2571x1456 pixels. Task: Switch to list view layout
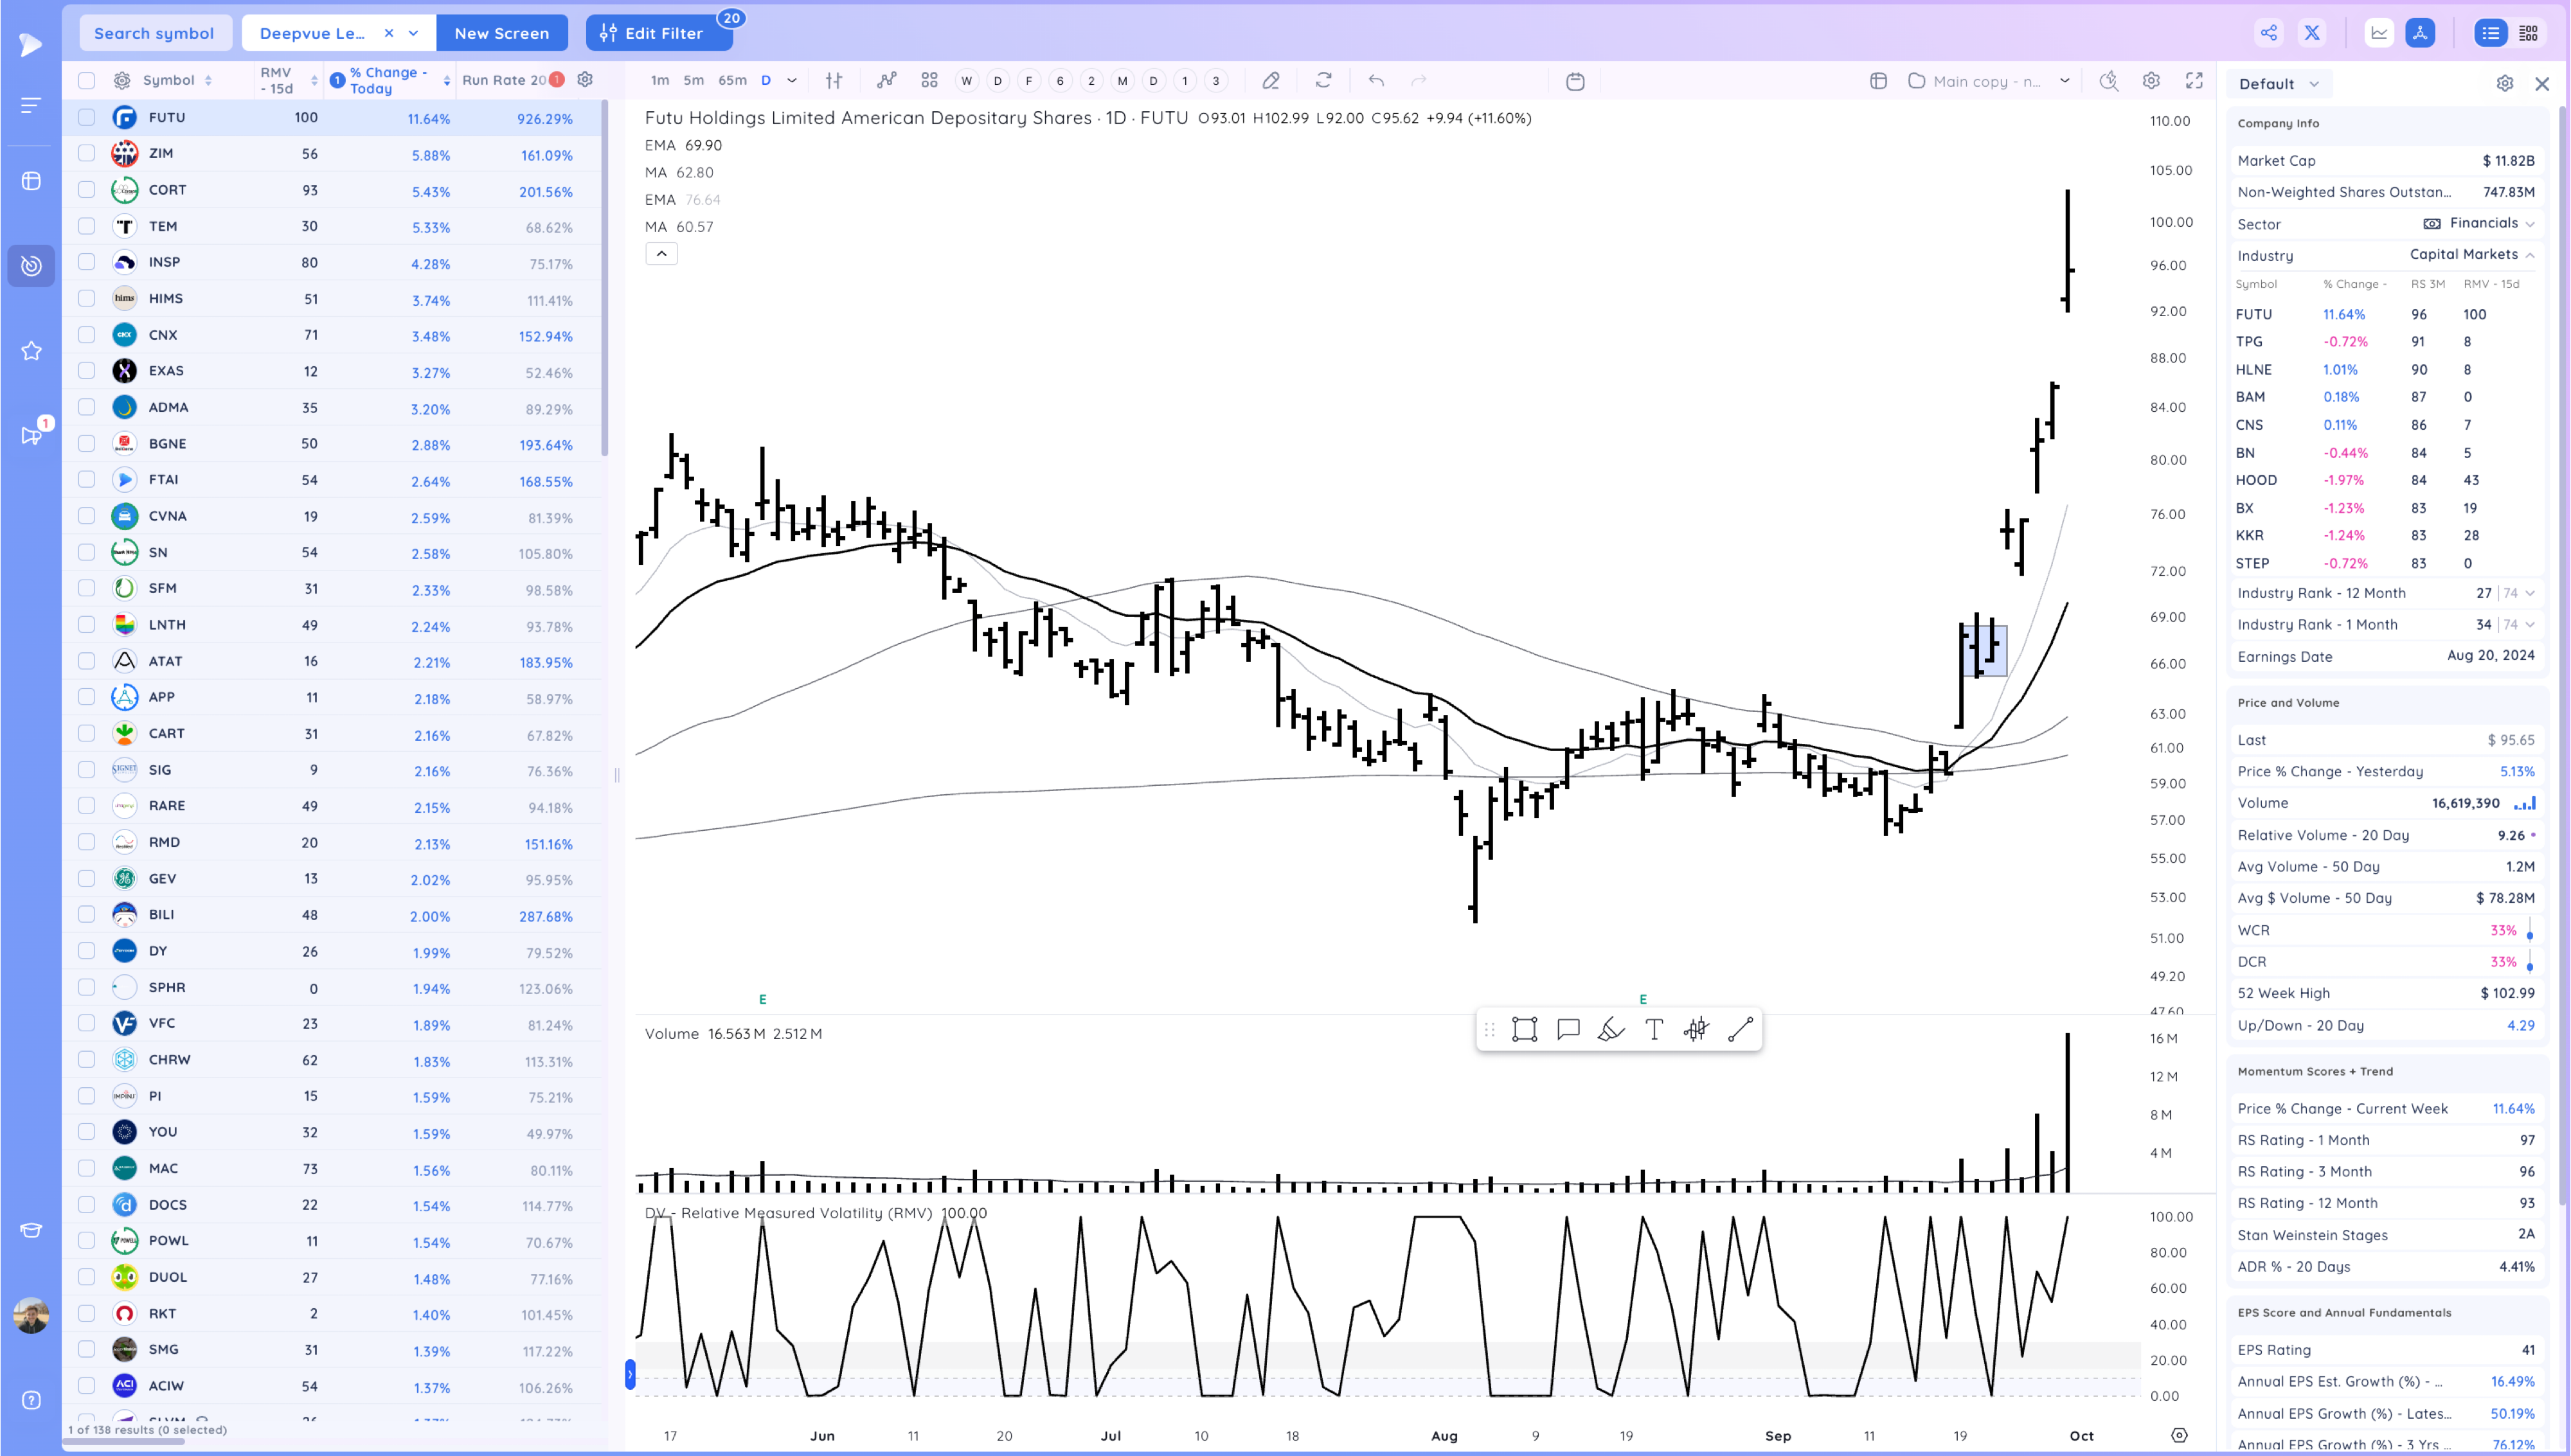(2490, 33)
